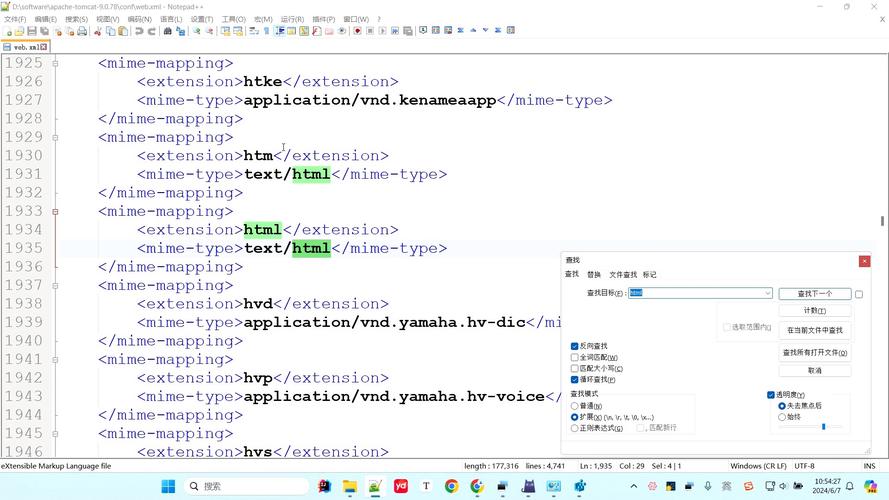Open the 插件(P) menu
Image resolution: width=889 pixels, height=500 pixels.
(x=324, y=19)
